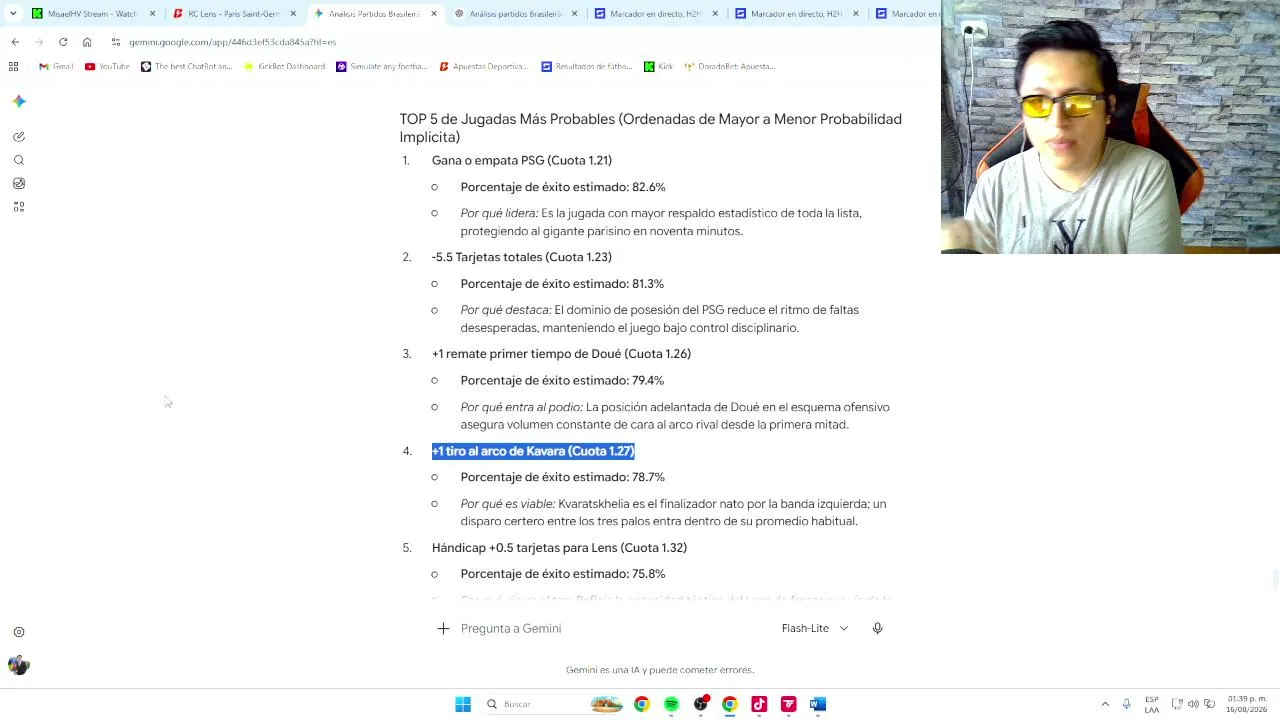Click the highlighted Kavara shot text

tap(533, 451)
